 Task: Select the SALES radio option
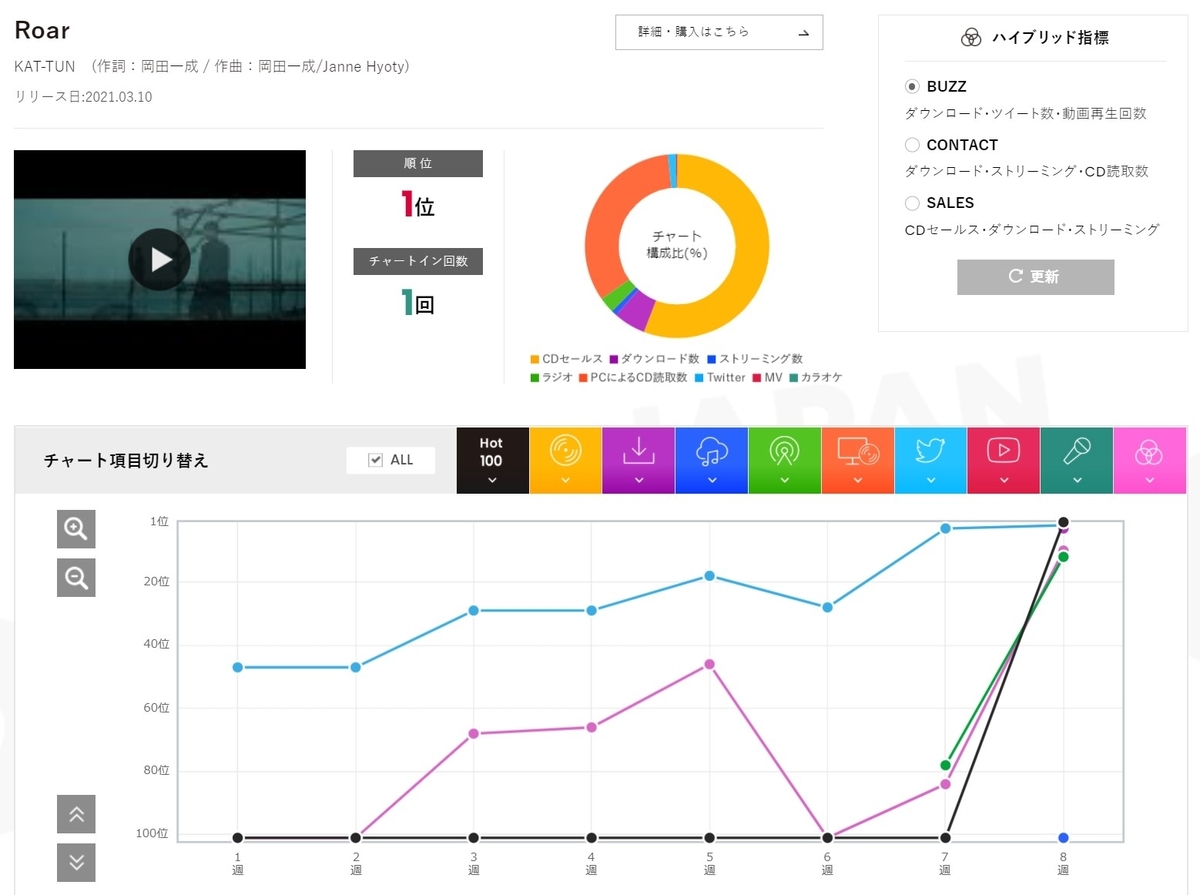click(912, 203)
